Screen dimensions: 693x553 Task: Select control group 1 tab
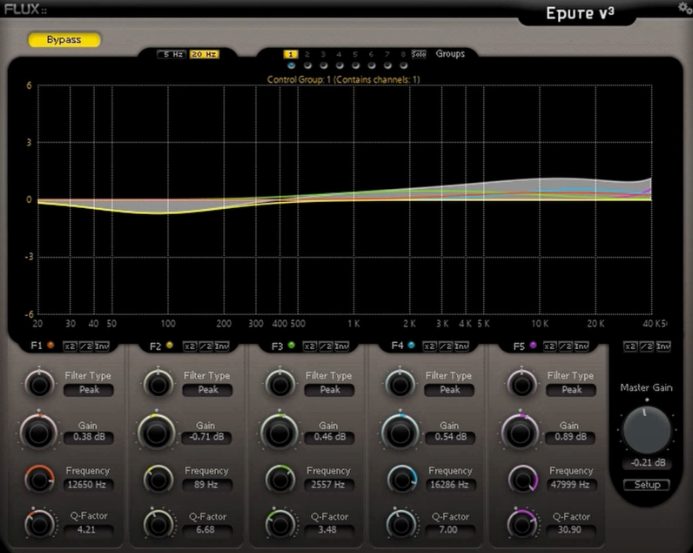291,54
